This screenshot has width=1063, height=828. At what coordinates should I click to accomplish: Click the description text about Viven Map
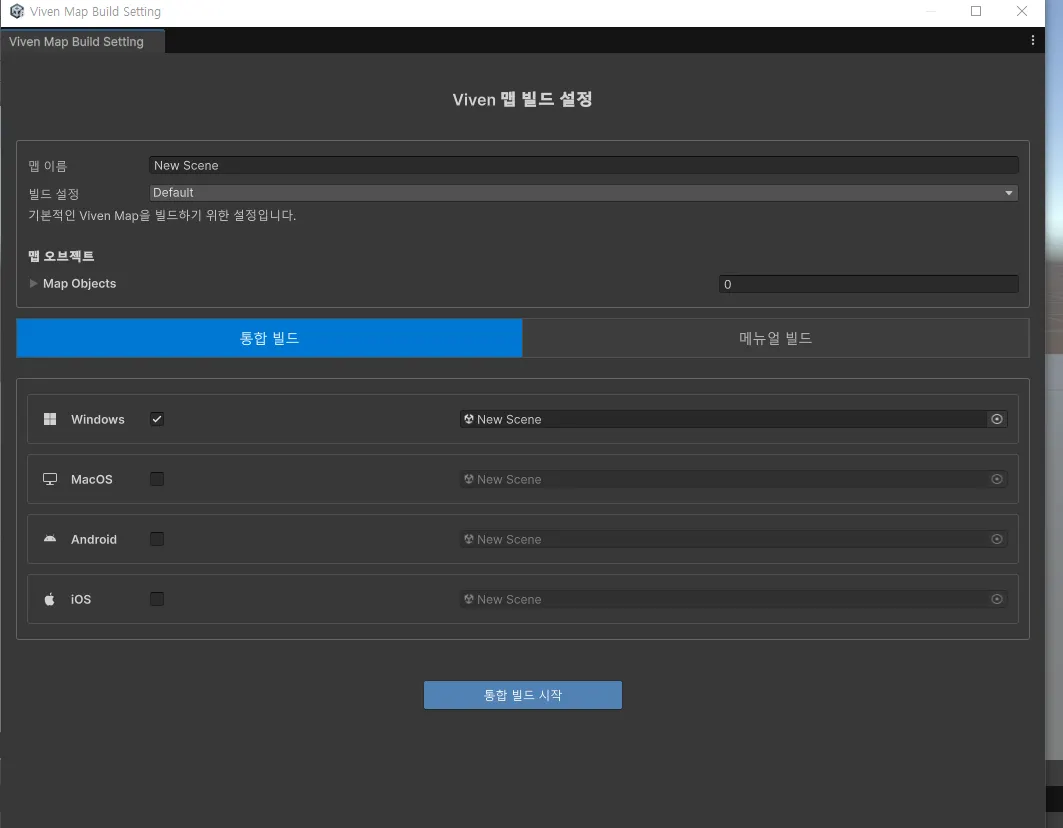[162, 216]
